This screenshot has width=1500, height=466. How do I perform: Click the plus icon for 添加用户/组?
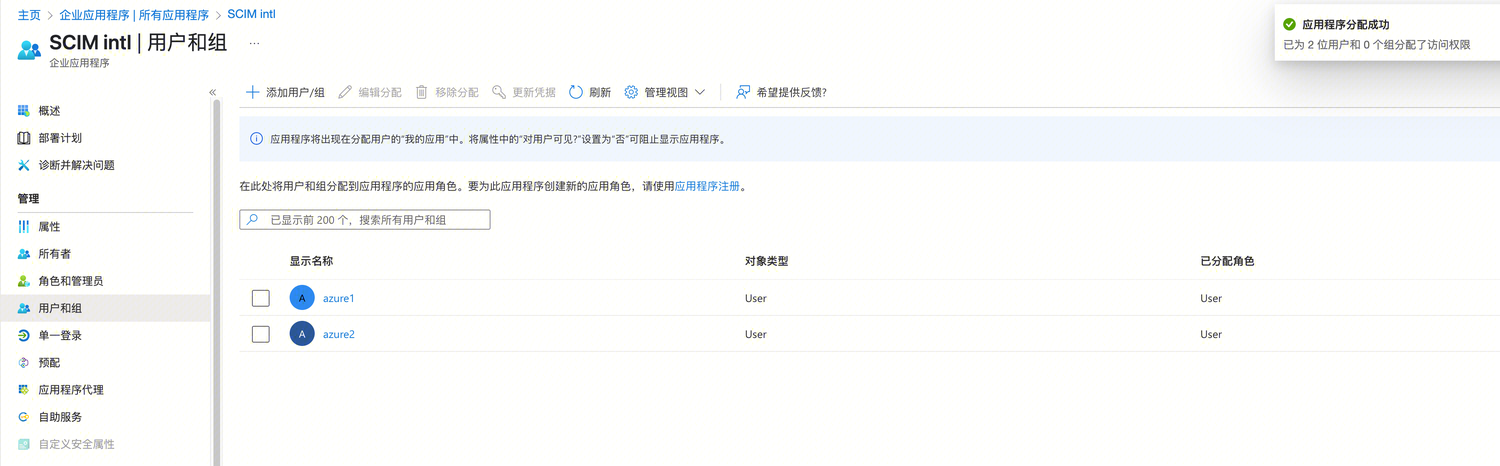pyautogui.click(x=253, y=92)
